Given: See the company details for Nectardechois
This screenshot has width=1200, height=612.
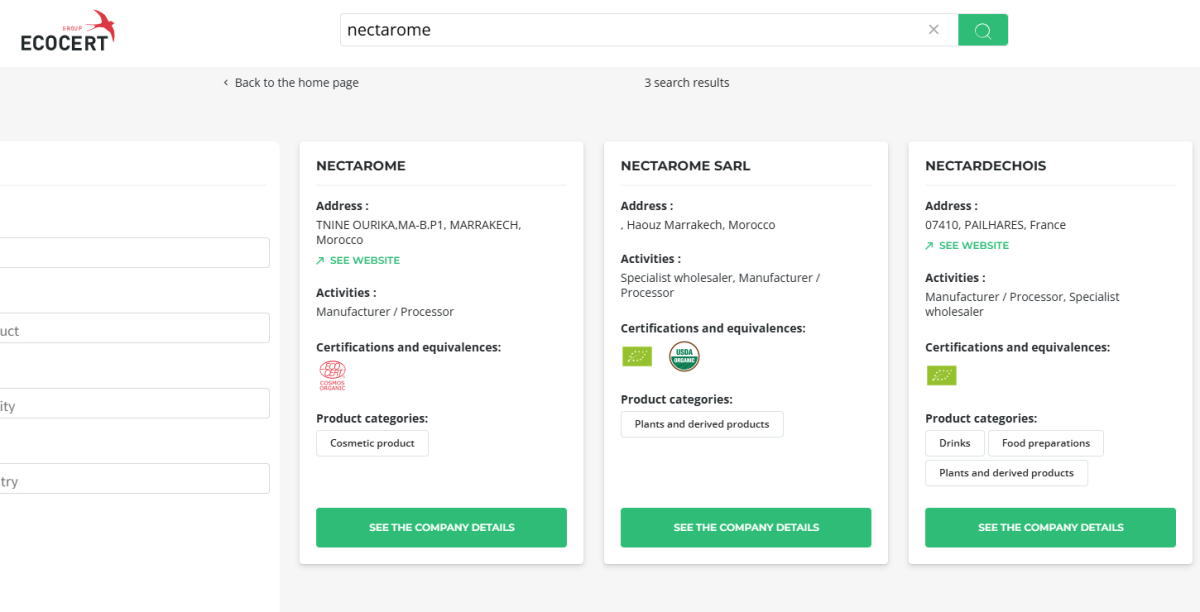Looking at the screenshot, I should point(1050,527).
